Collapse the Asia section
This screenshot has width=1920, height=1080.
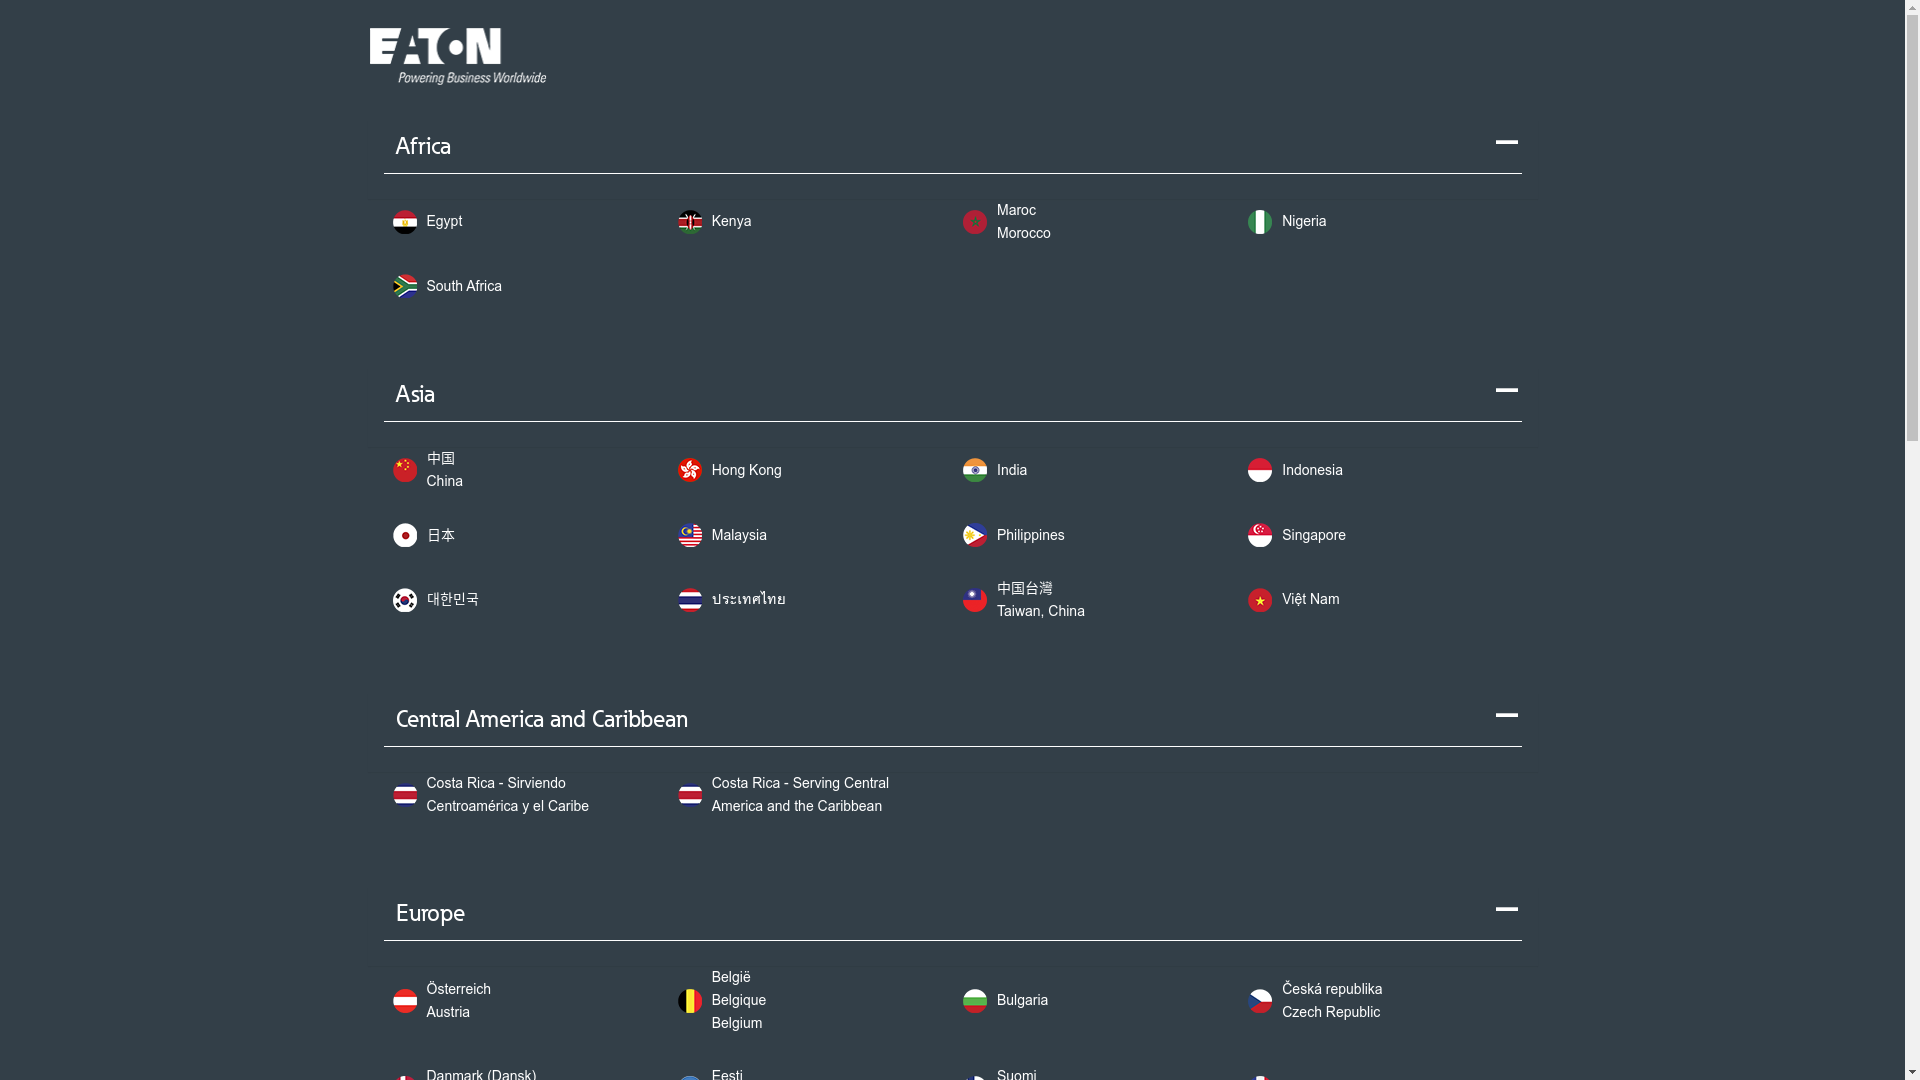pos(1506,391)
